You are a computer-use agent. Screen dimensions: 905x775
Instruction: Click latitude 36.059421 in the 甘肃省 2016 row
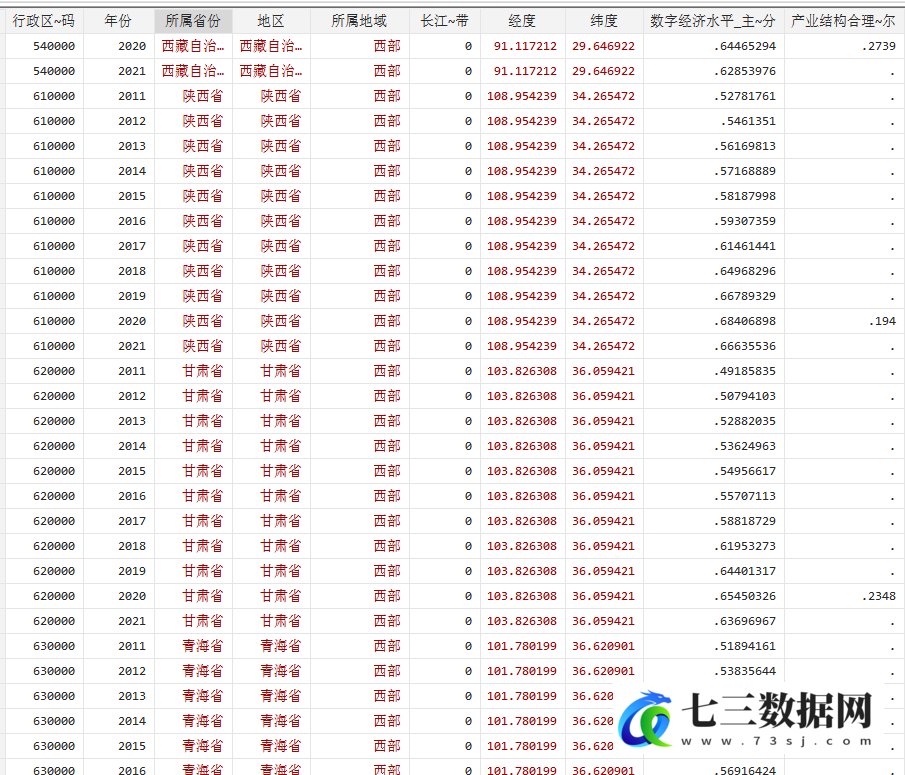pyautogui.click(x=604, y=496)
